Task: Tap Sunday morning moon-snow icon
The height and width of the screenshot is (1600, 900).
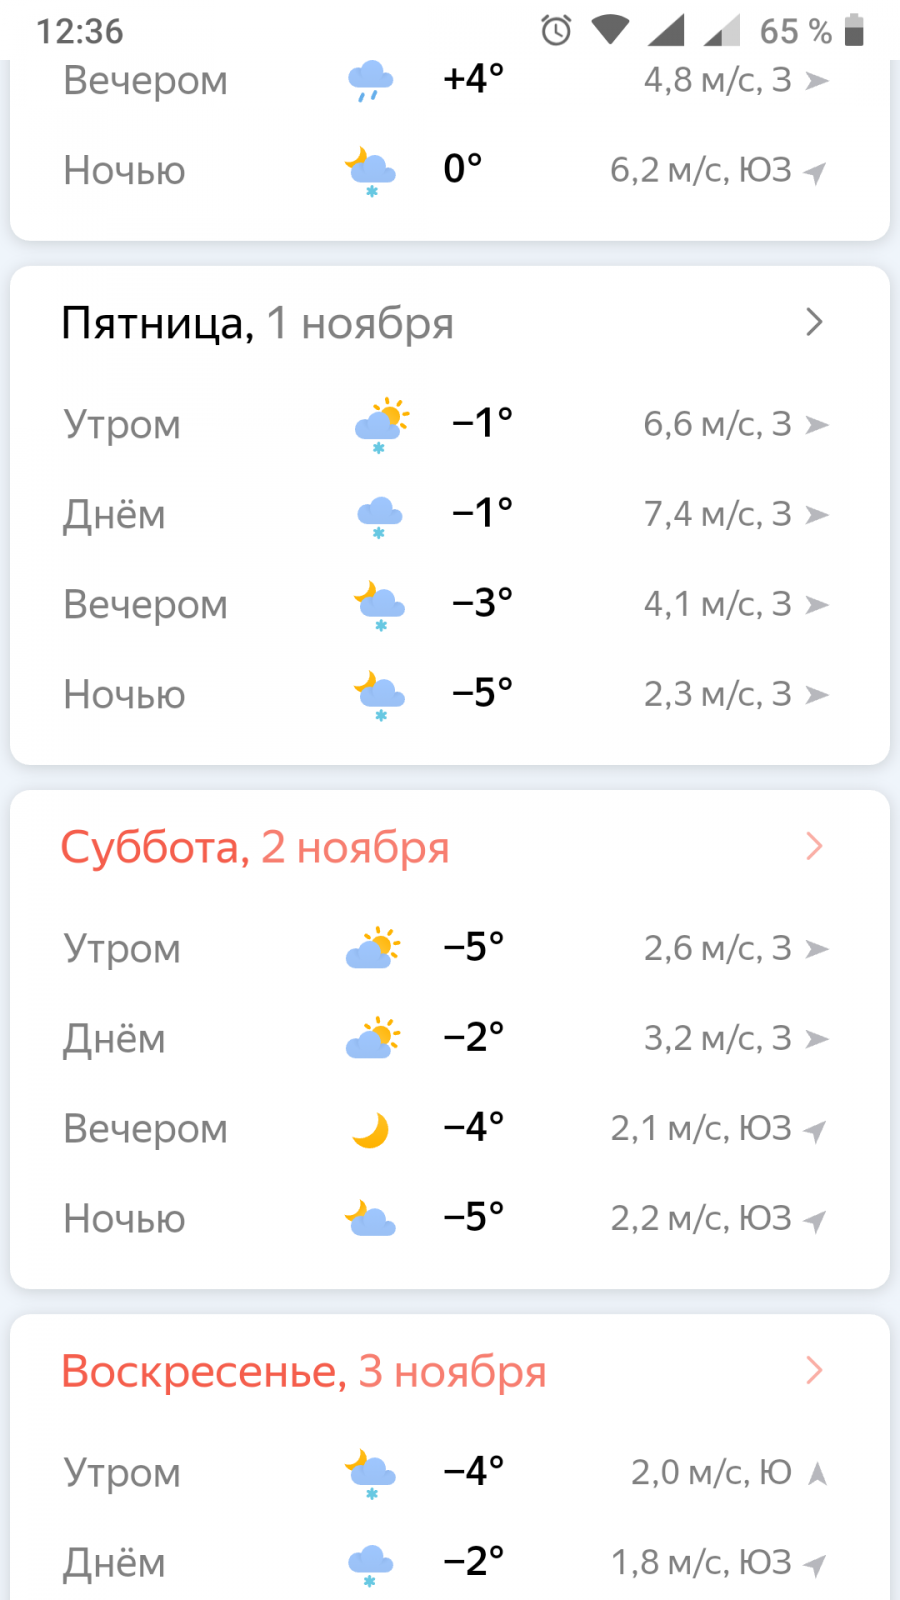Action: tap(371, 1473)
